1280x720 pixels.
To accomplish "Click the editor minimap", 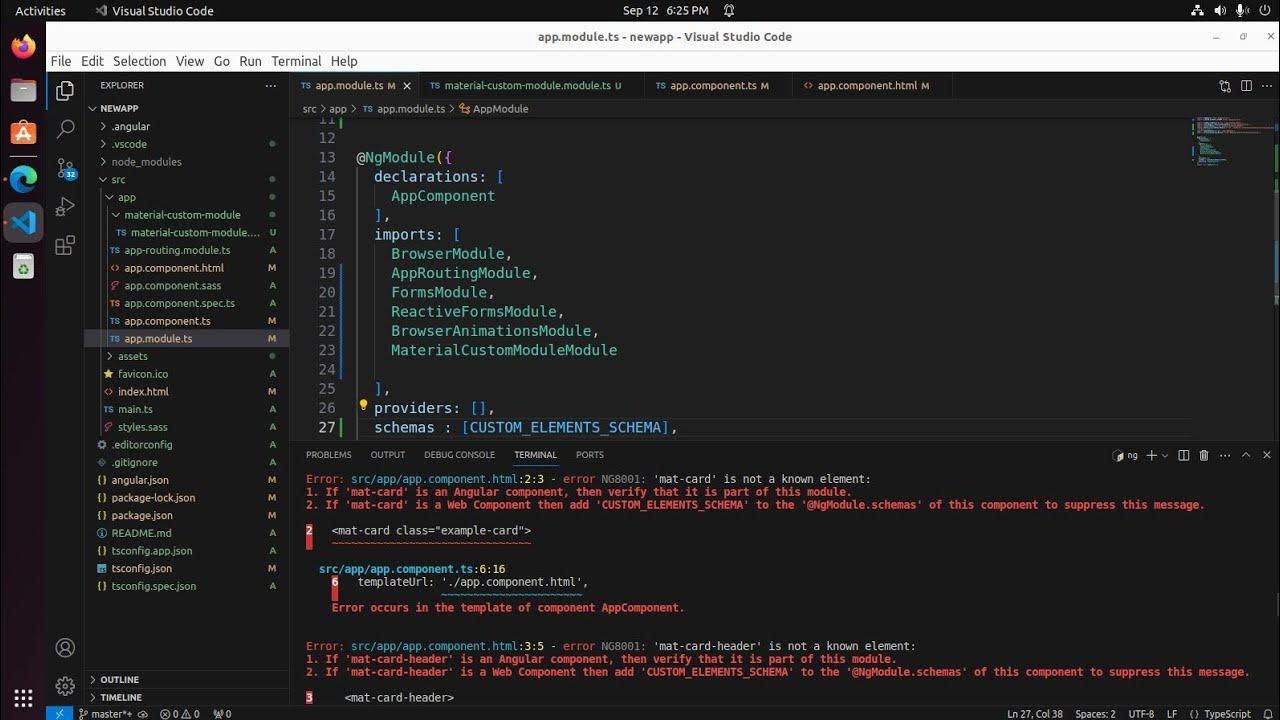I will tap(1232, 142).
